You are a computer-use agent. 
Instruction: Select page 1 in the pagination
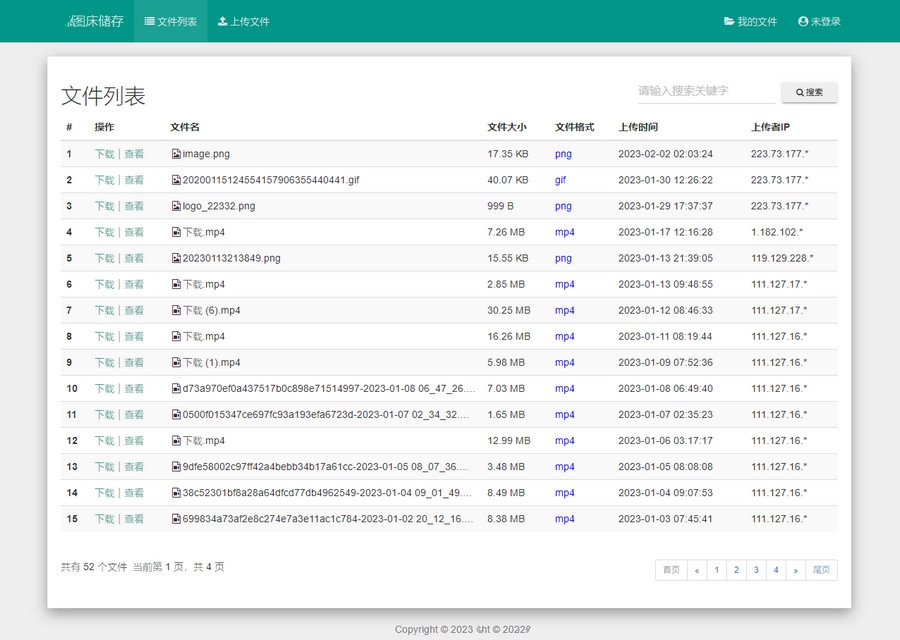coord(716,570)
